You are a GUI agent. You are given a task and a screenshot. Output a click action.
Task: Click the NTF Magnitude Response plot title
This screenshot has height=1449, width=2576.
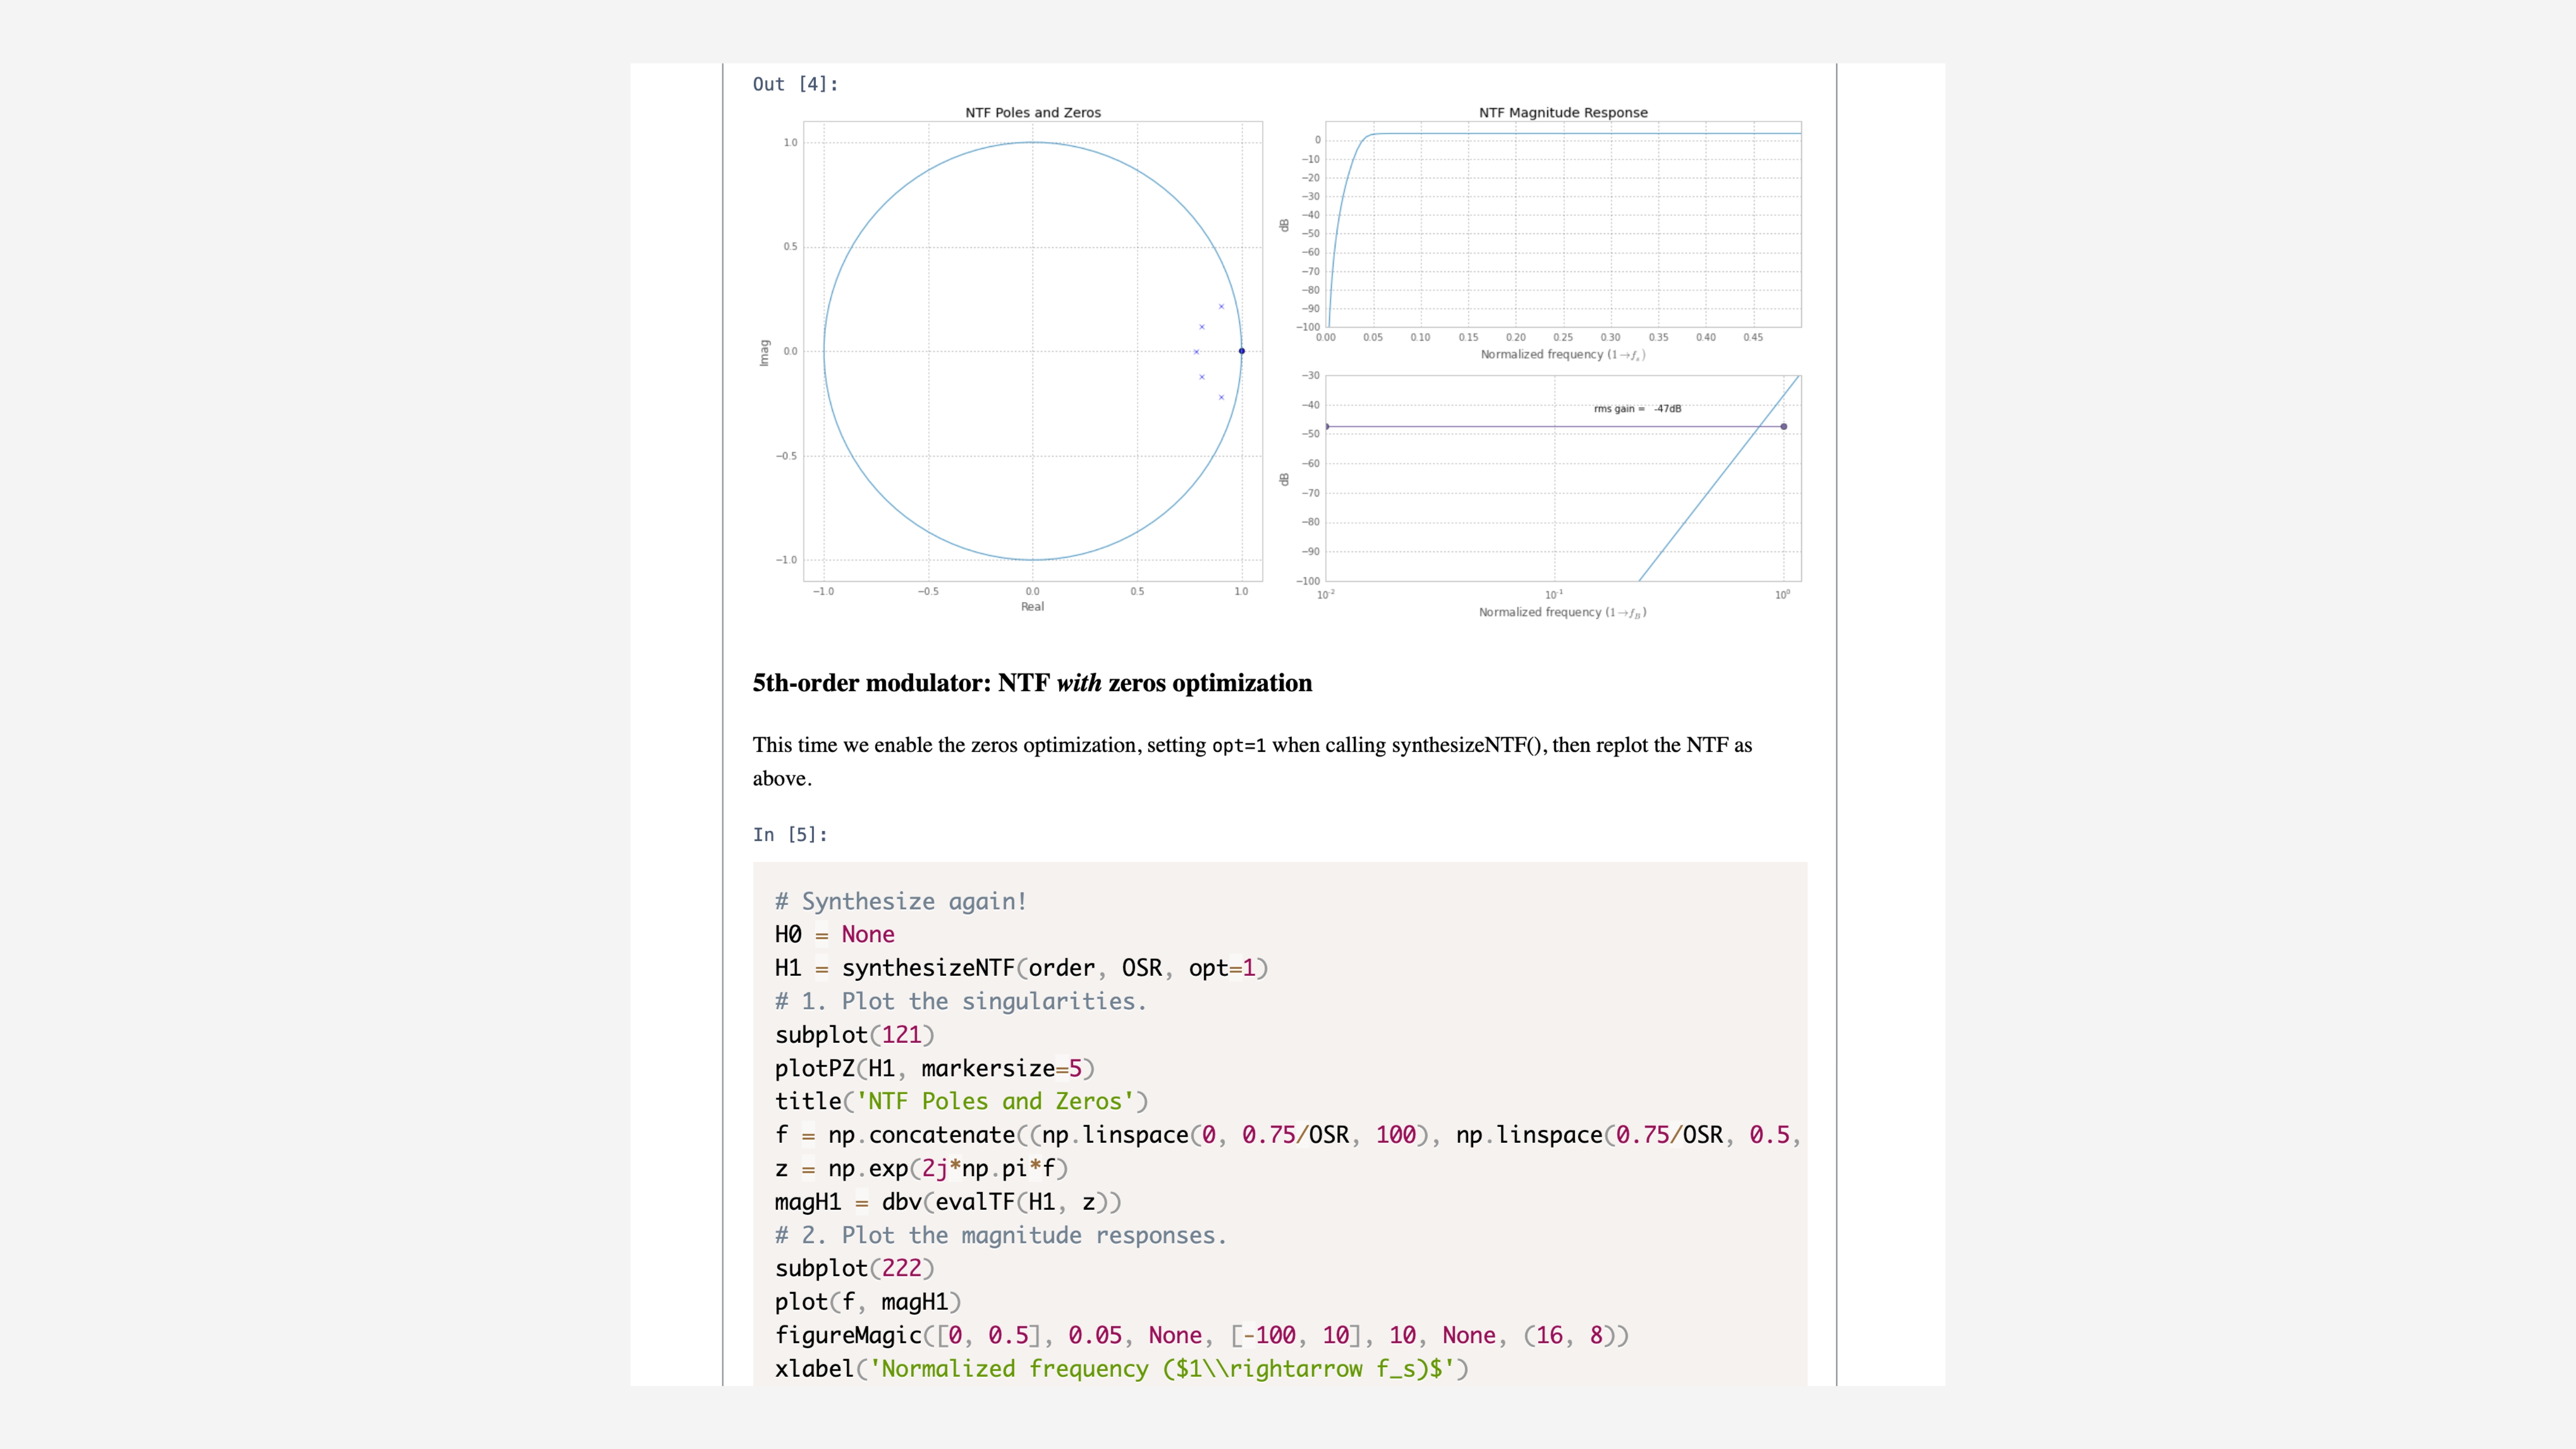pos(1562,112)
